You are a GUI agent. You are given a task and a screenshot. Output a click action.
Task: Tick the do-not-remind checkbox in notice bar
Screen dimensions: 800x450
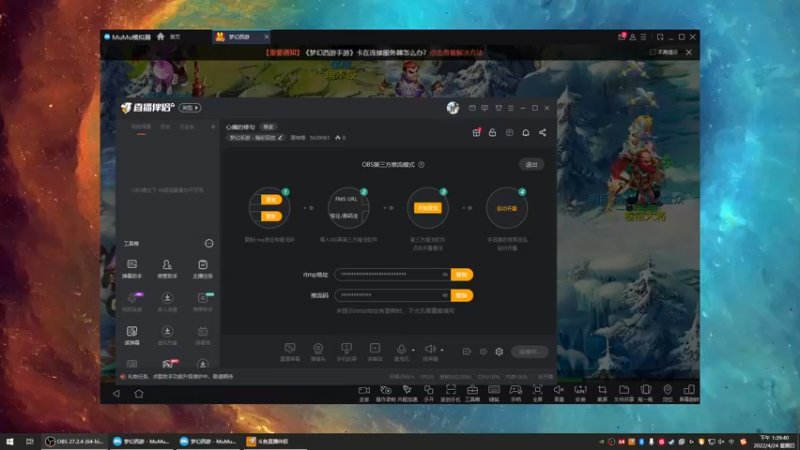click(653, 53)
